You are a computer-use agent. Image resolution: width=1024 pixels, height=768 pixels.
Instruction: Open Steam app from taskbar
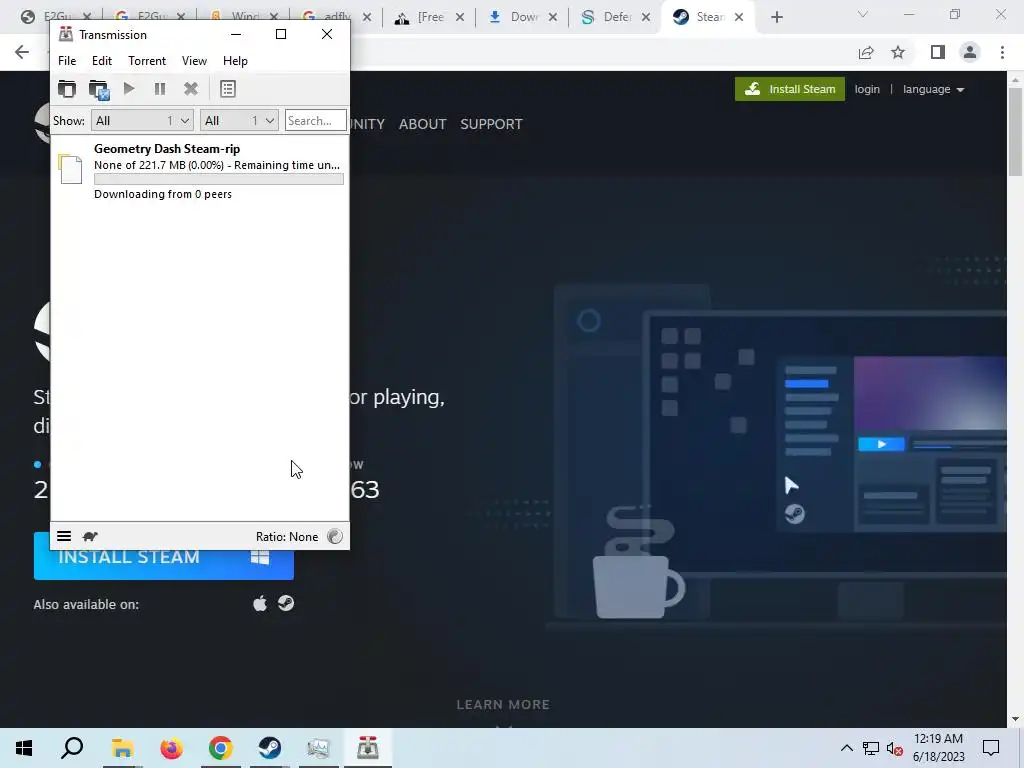[x=270, y=748]
